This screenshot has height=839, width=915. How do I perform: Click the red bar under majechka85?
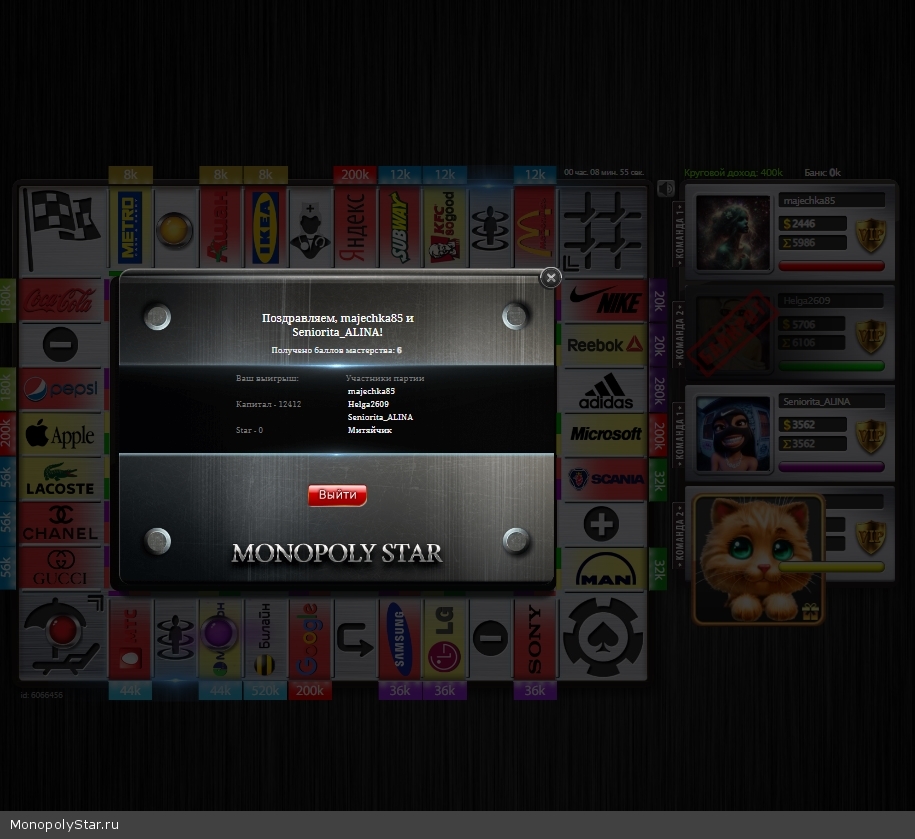(832, 266)
